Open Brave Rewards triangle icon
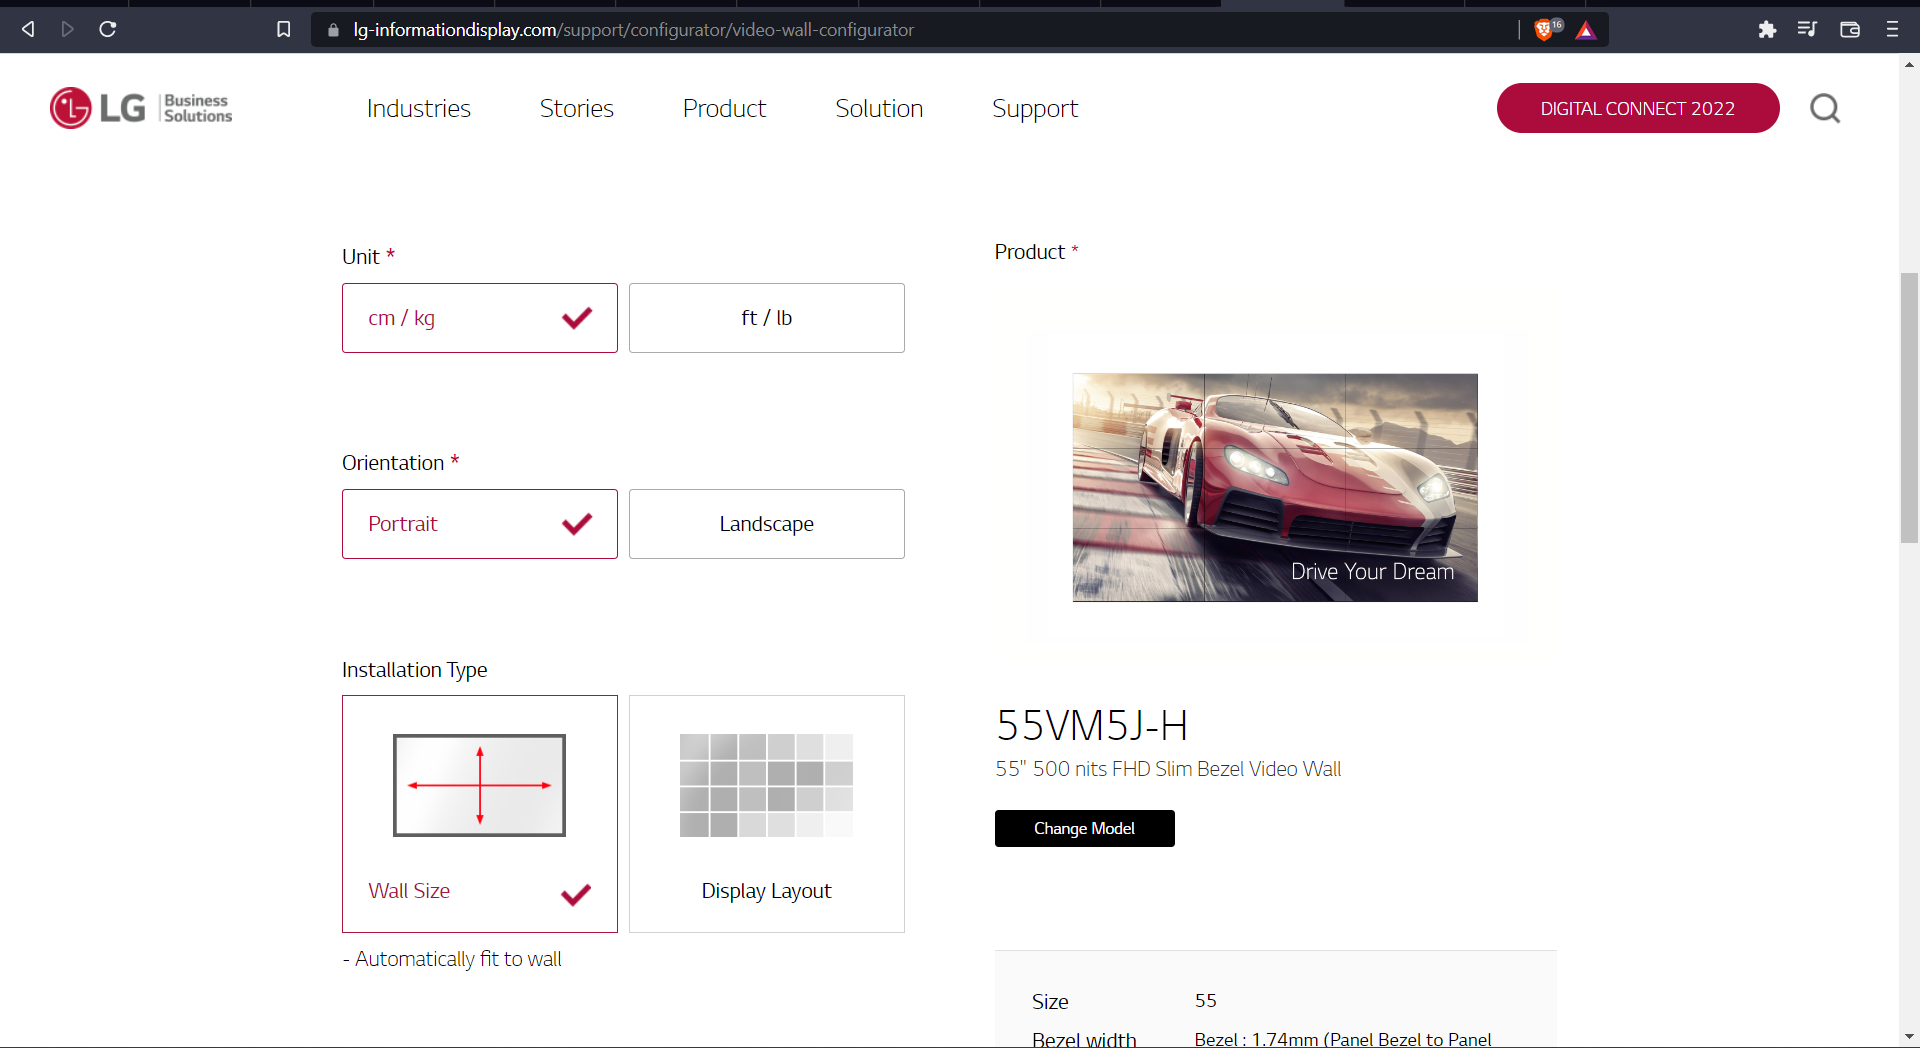The height and width of the screenshot is (1048, 1920). point(1586,30)
